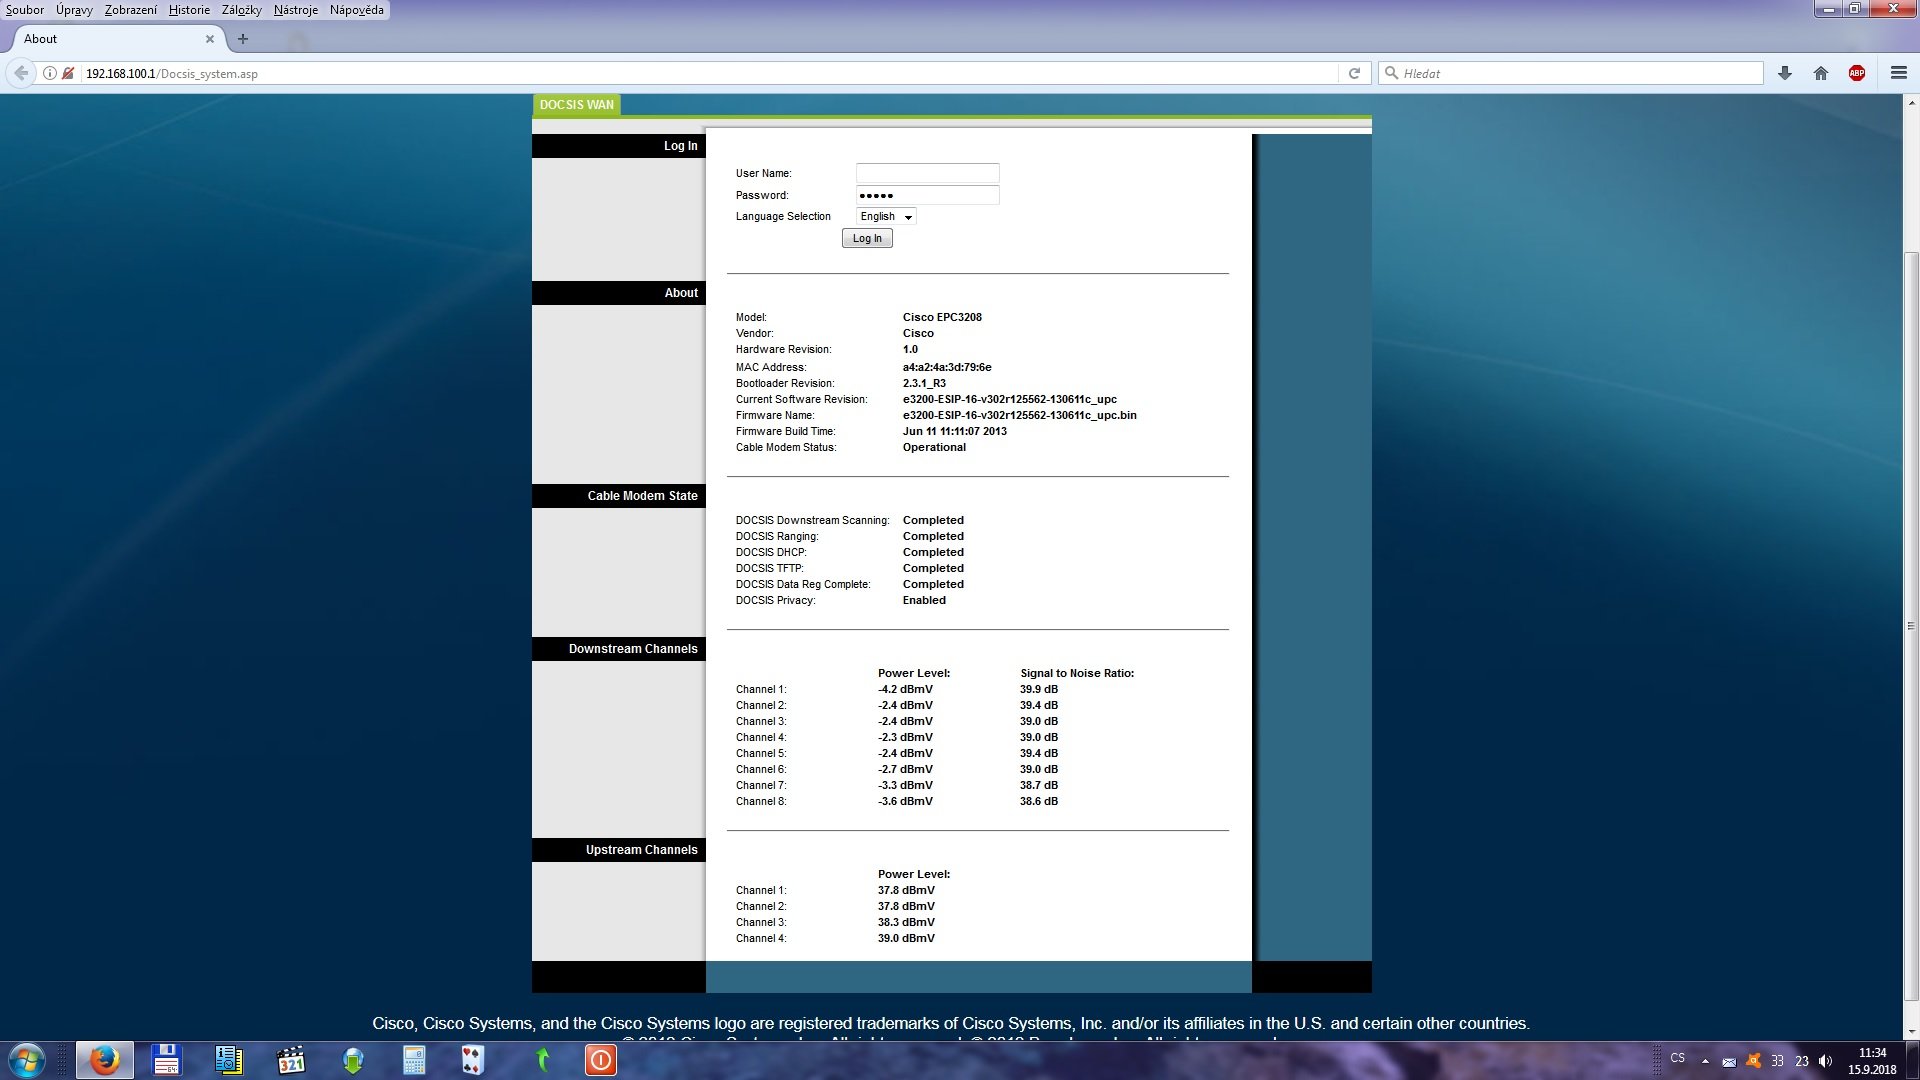This screenshot has width=1920, height=1080.
Task: Go to the Firefox home page icon
Action: click(x=1821, y=73)
